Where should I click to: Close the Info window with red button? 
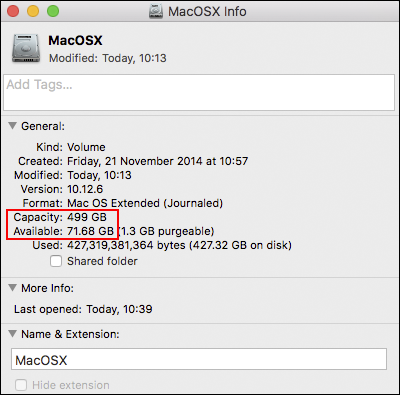point(13,11)
